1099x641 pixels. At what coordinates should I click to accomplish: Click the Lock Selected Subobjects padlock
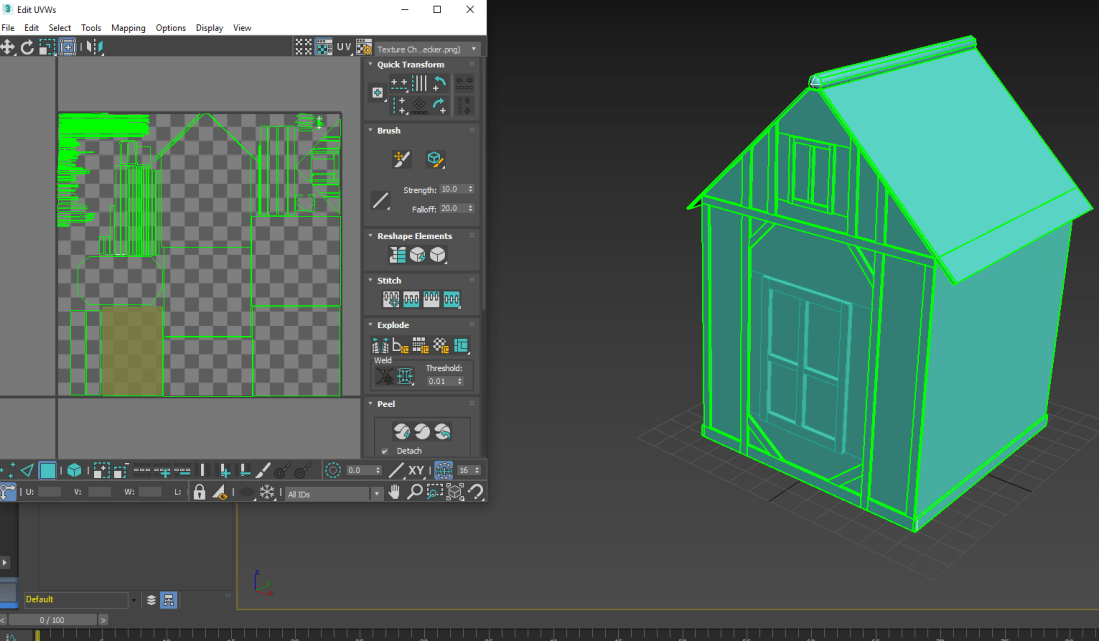coord(199,492)
